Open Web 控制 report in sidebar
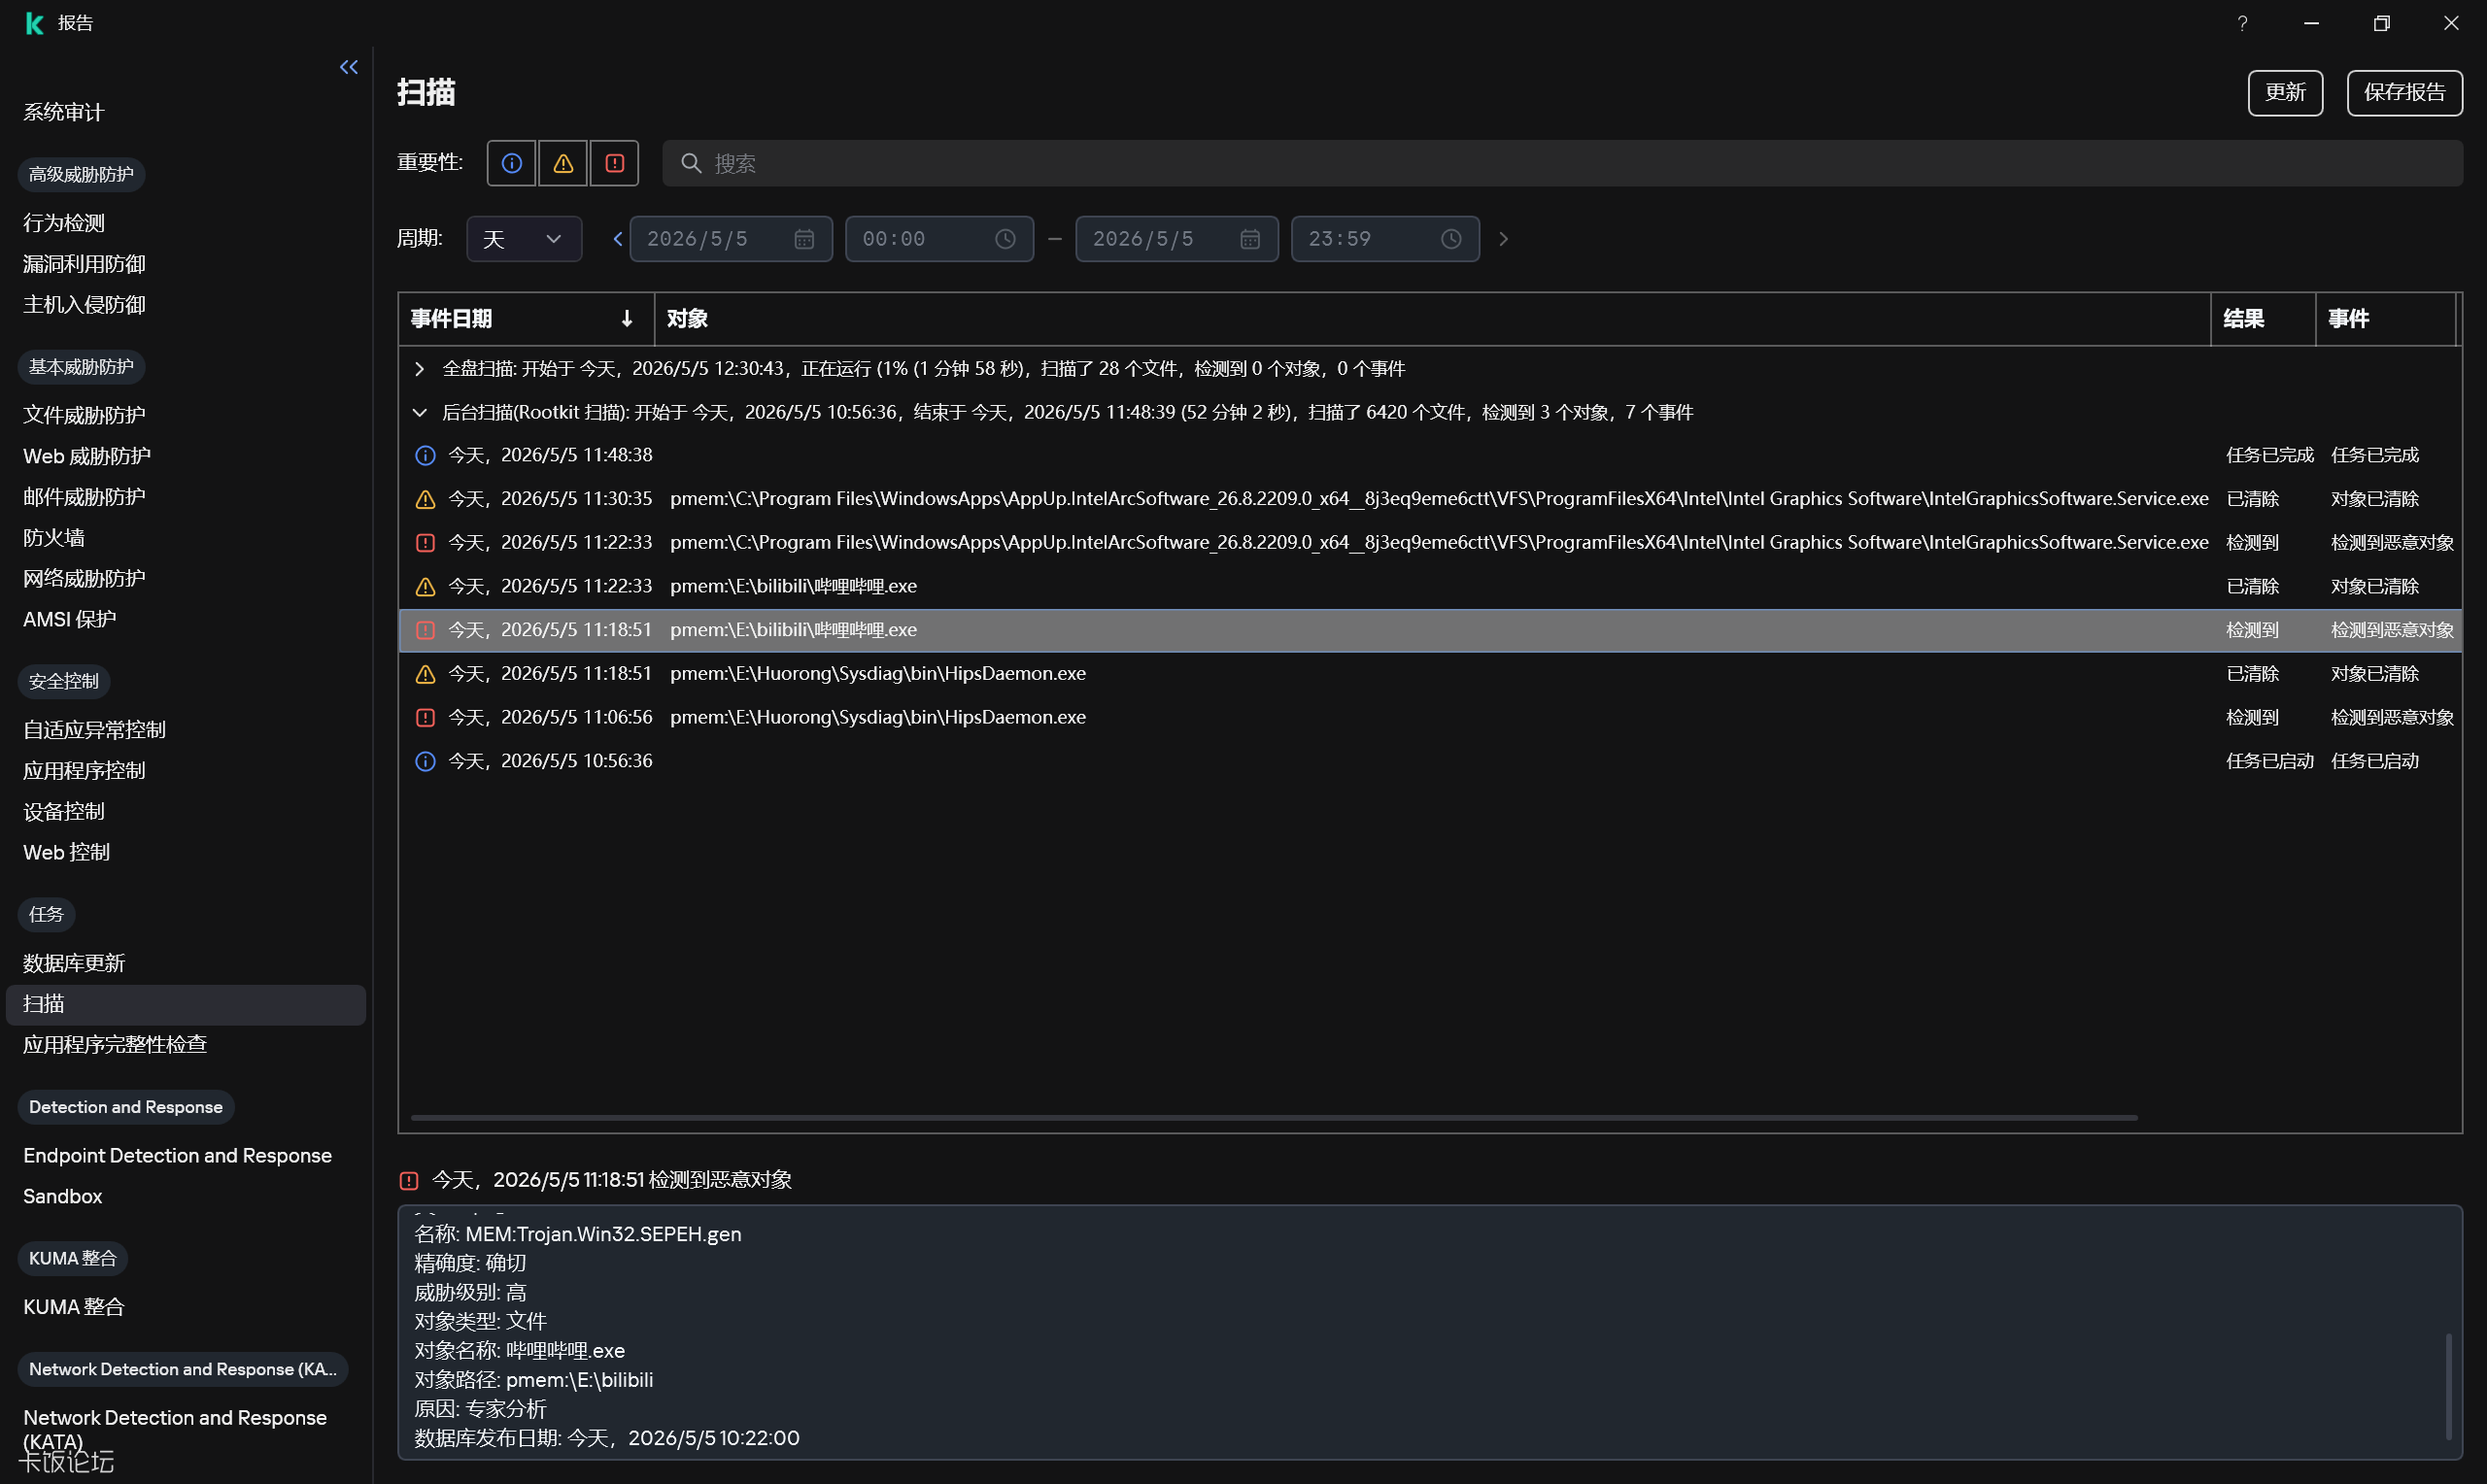The height and width of the screenshot is (1484, 2487). (x=67, y=852)
